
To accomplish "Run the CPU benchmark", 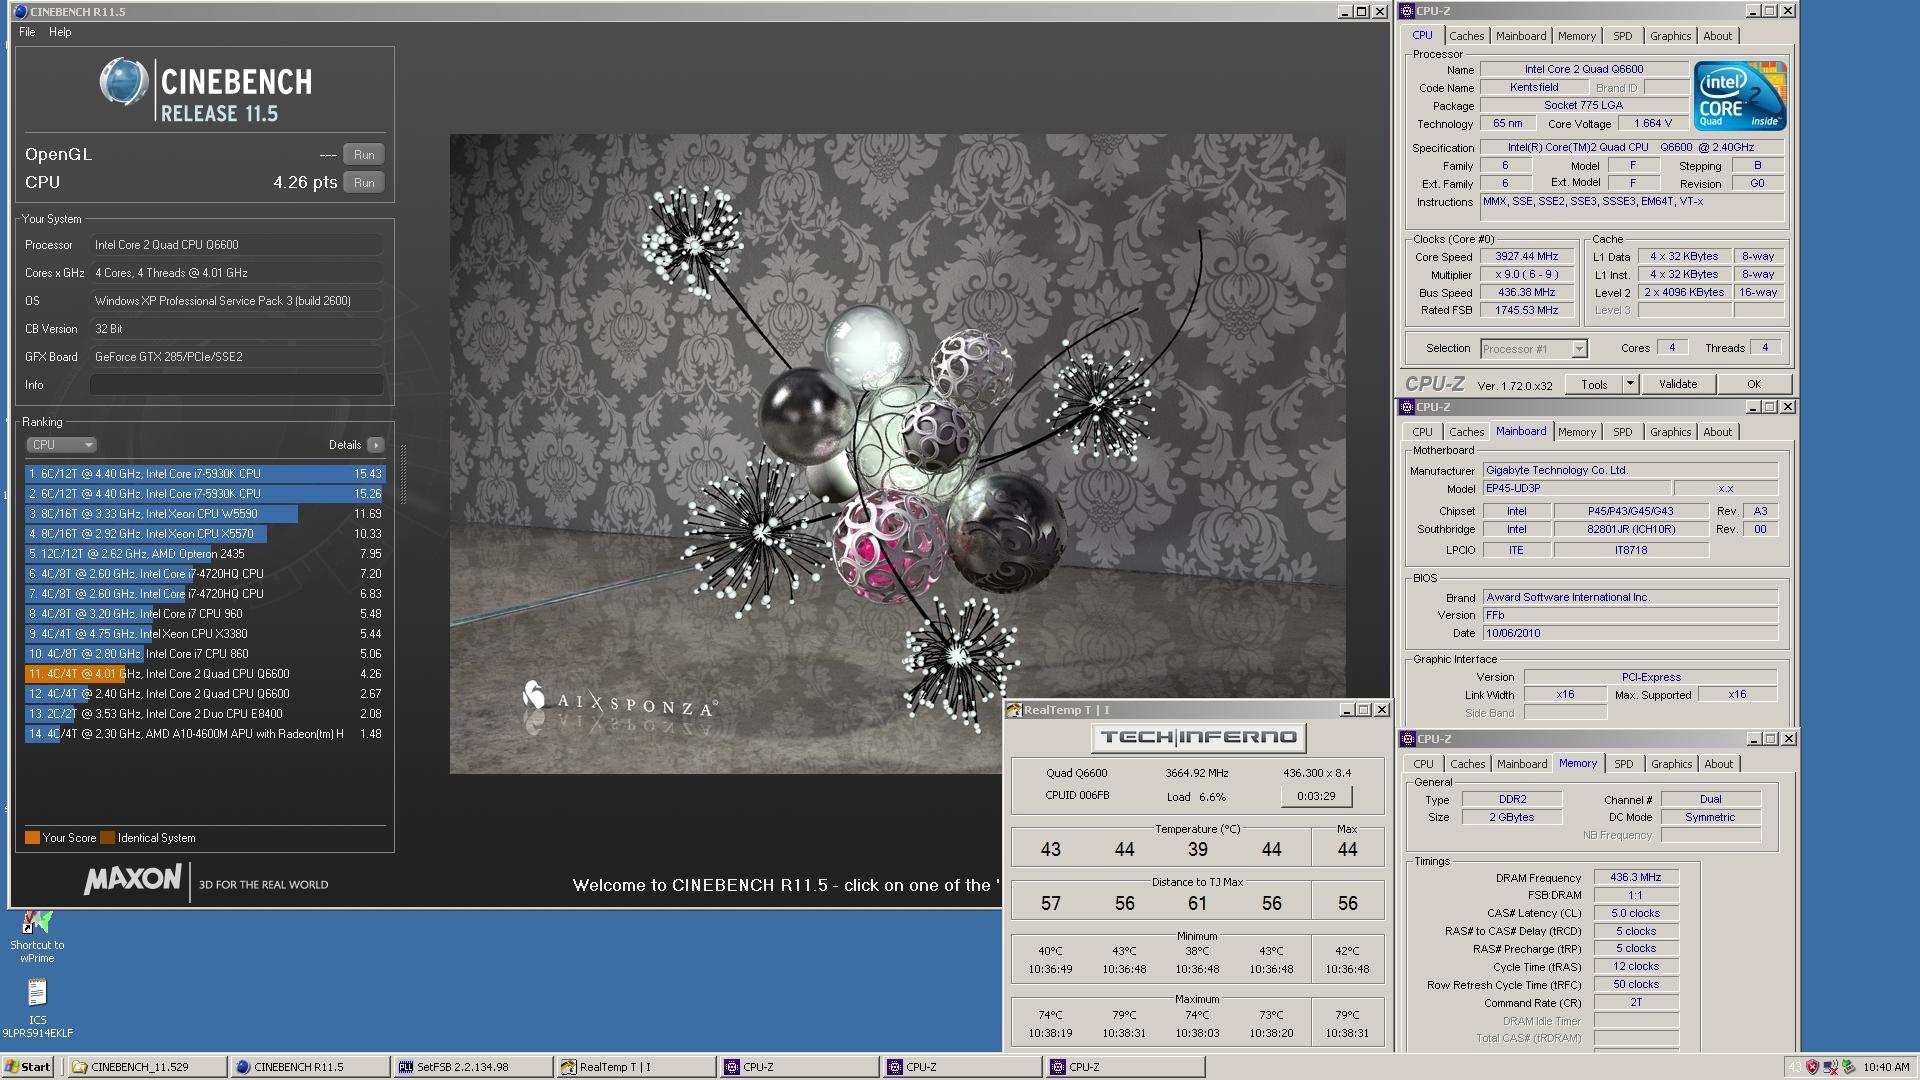I will click(x=364, y=183).
